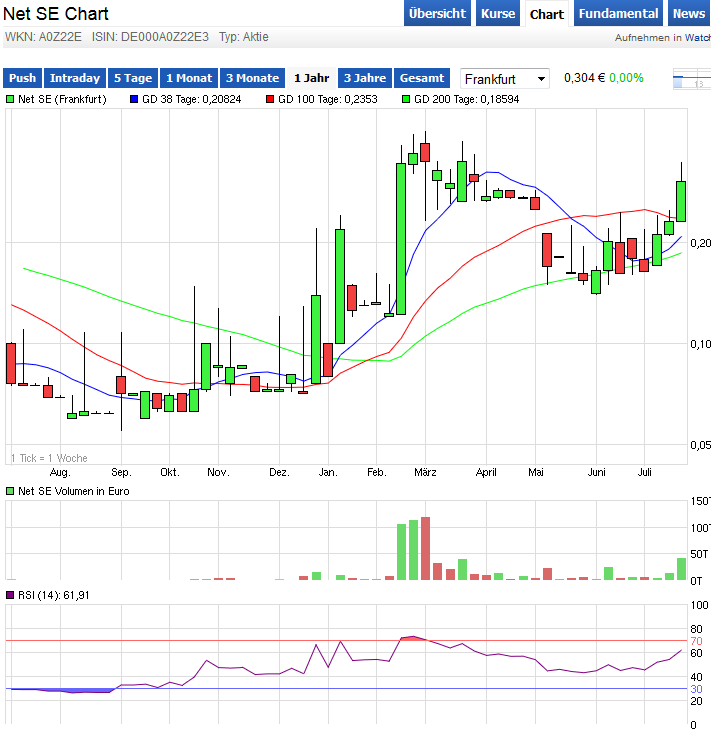Switch the chart to 1 Monat
The width and height of the screenshot is (711, 737).
point(189,78)
